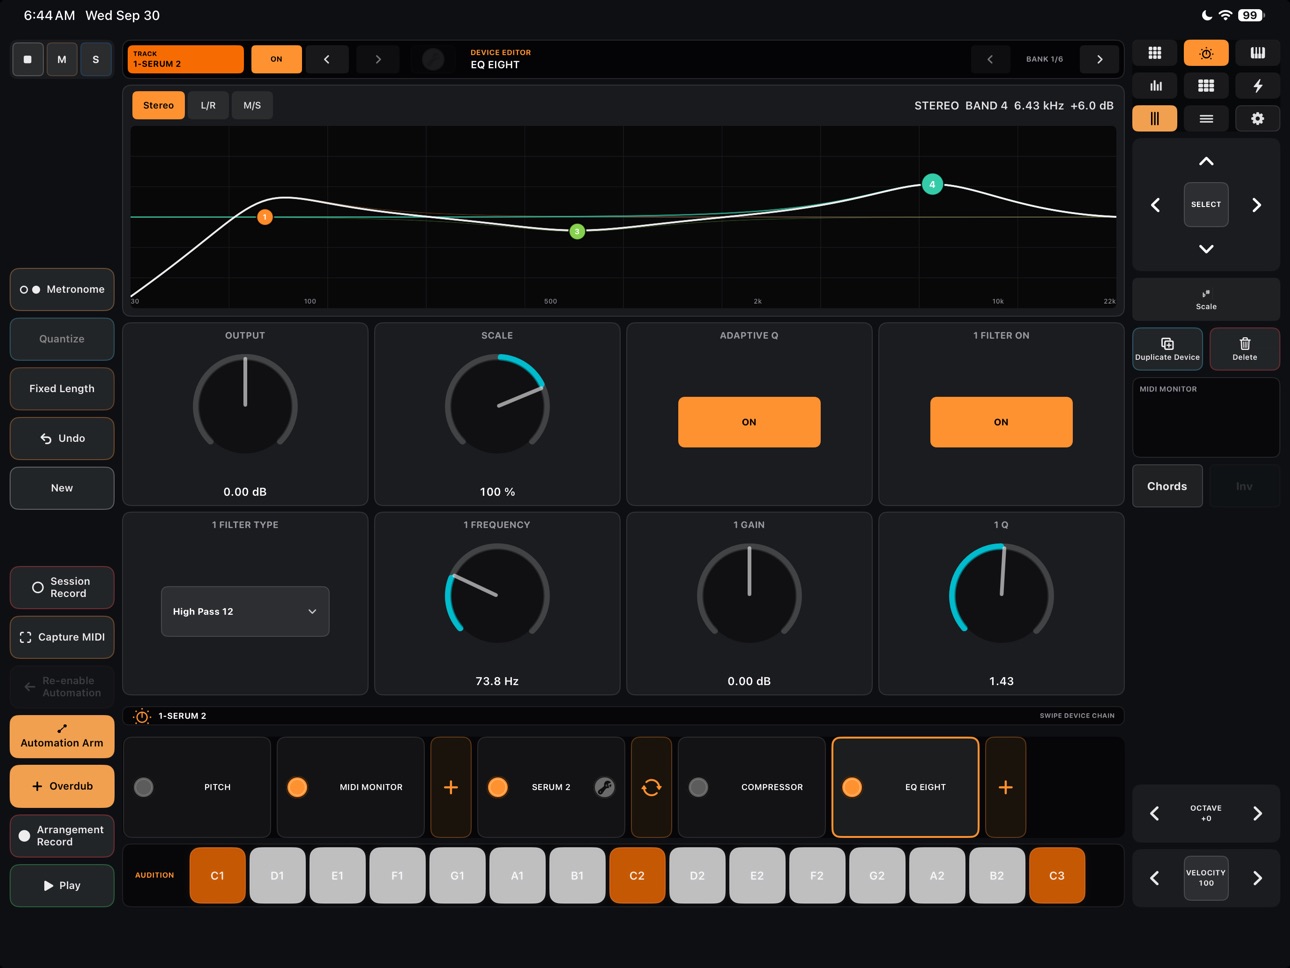Click the Scale button
The height and width of the screenshot is (968, 1290).
tap(1206, 300)
